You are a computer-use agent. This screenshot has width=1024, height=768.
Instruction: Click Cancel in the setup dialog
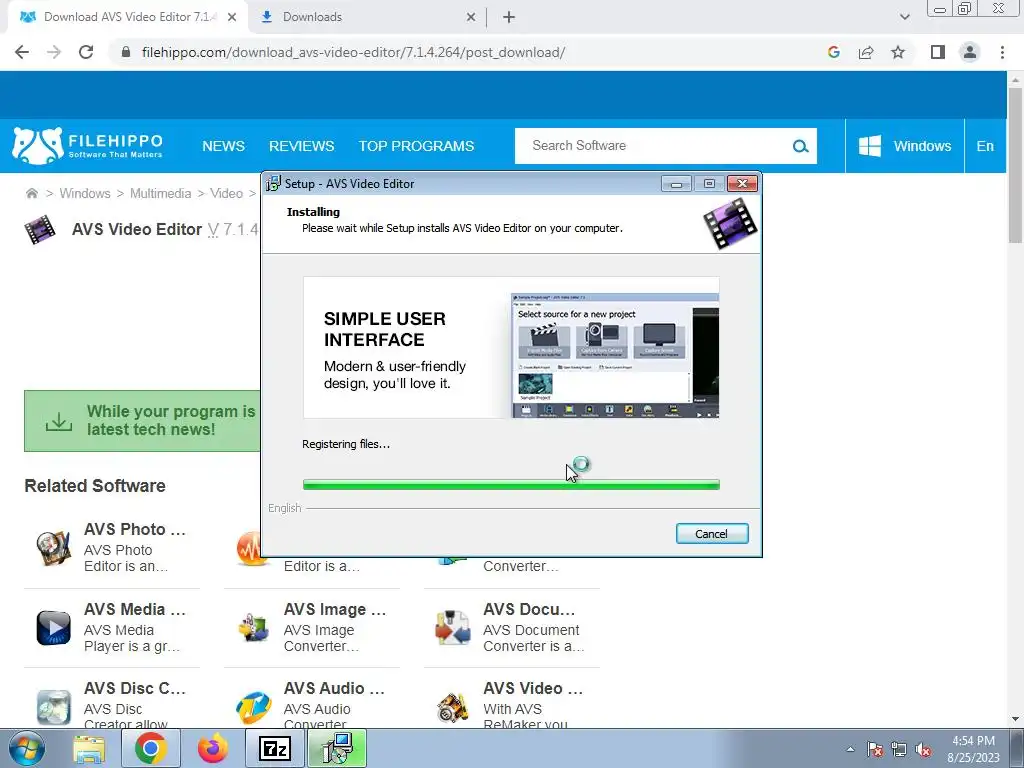(712, 534)
